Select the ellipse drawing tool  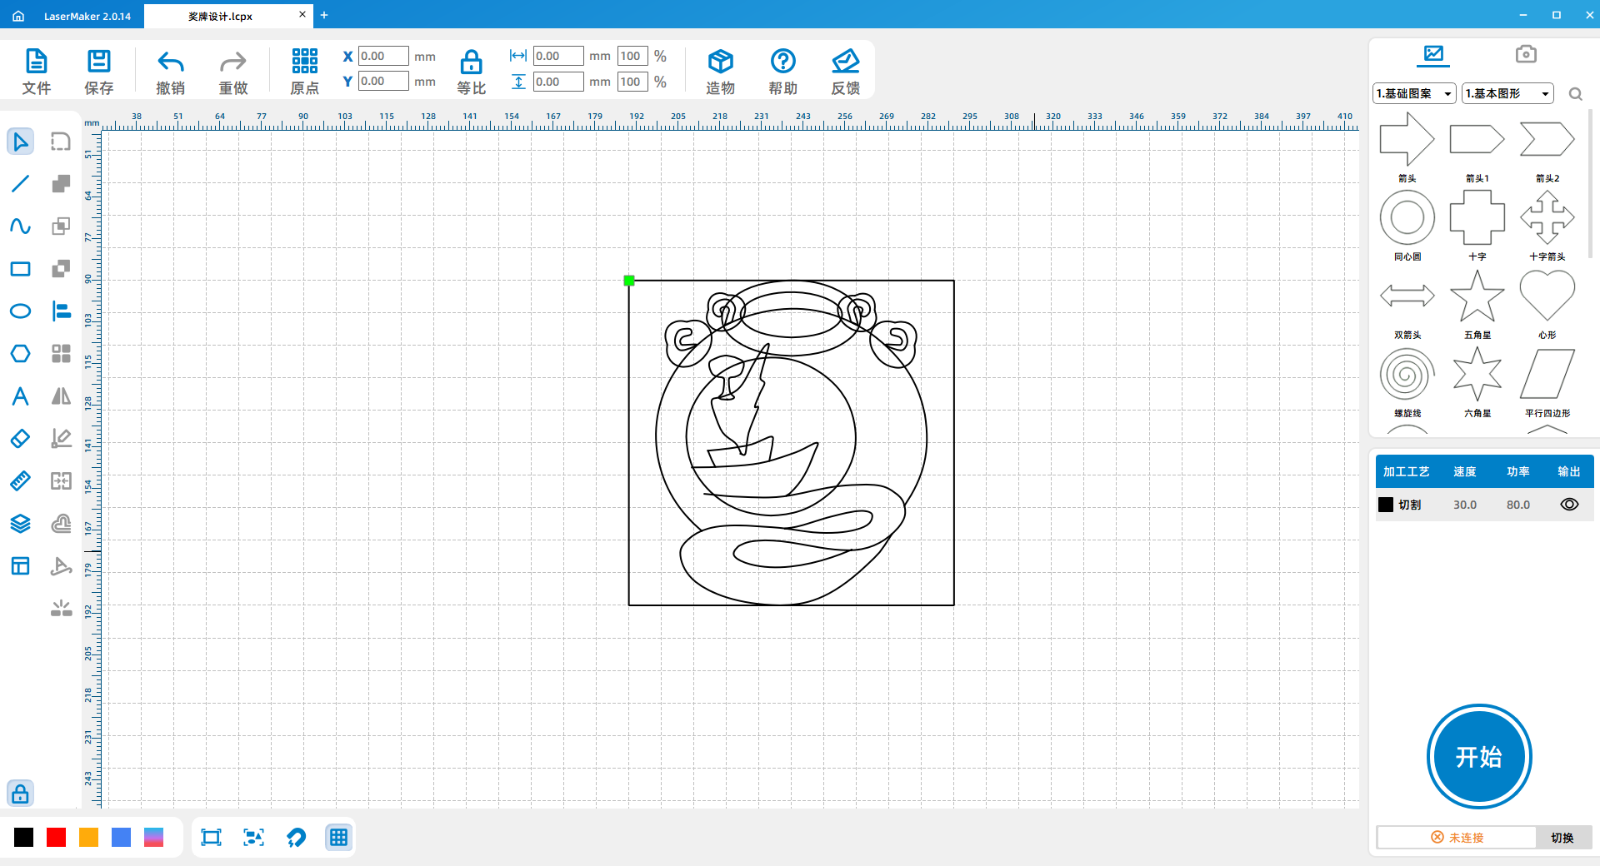20,311
